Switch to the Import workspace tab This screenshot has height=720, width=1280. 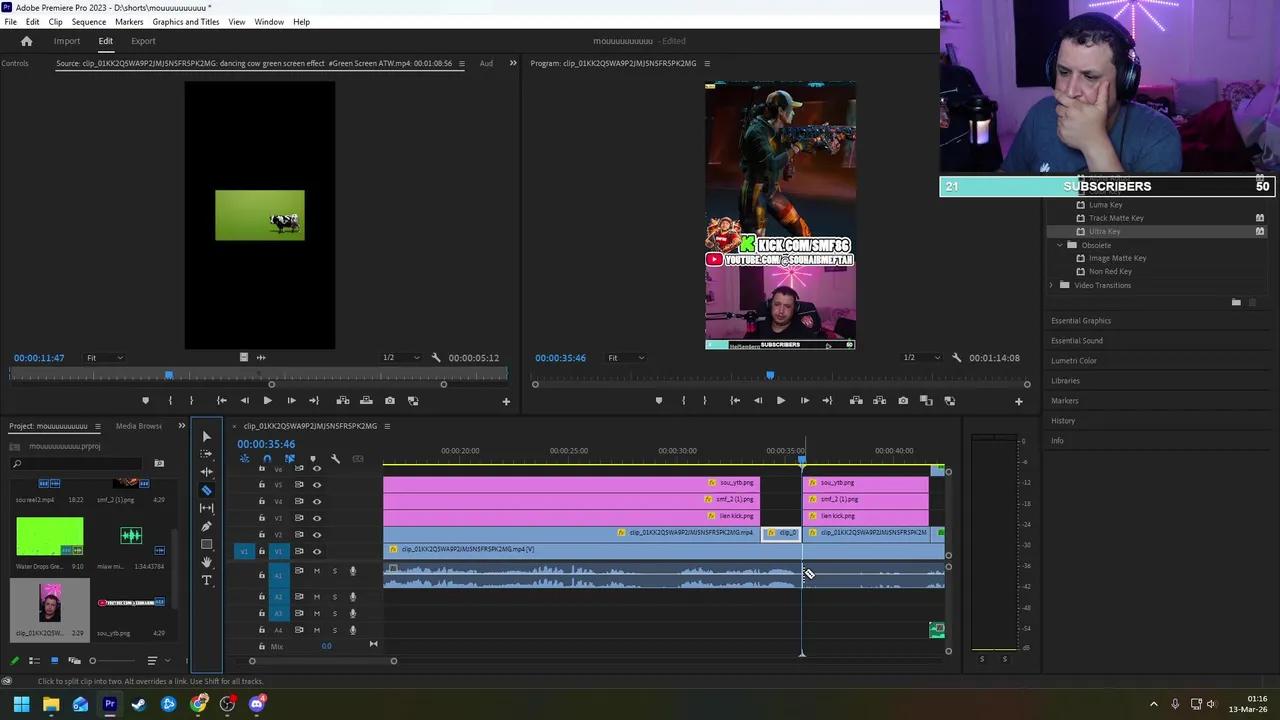click(67, 41)
